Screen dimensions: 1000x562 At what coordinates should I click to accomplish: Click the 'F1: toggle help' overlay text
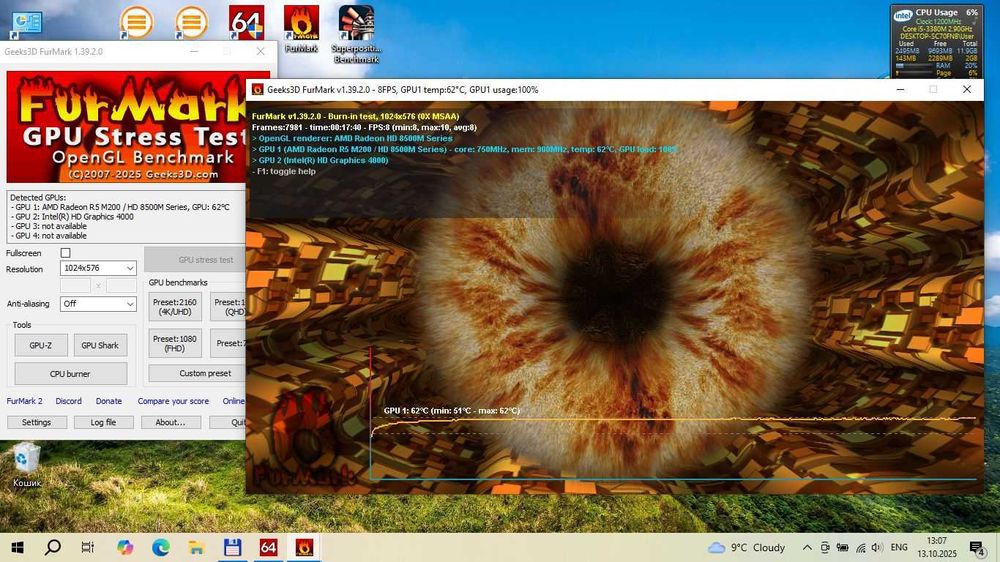(x=284, y=171)
